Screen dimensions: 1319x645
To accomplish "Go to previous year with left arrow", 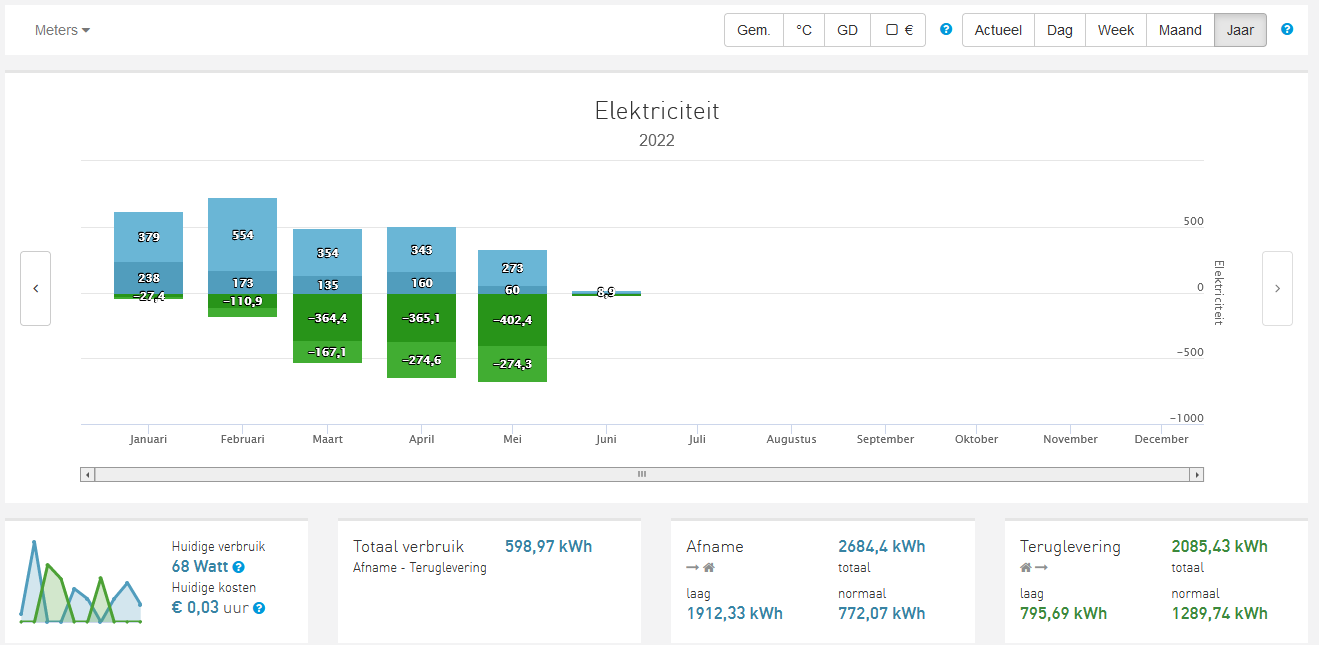I will tap(36, 288).
